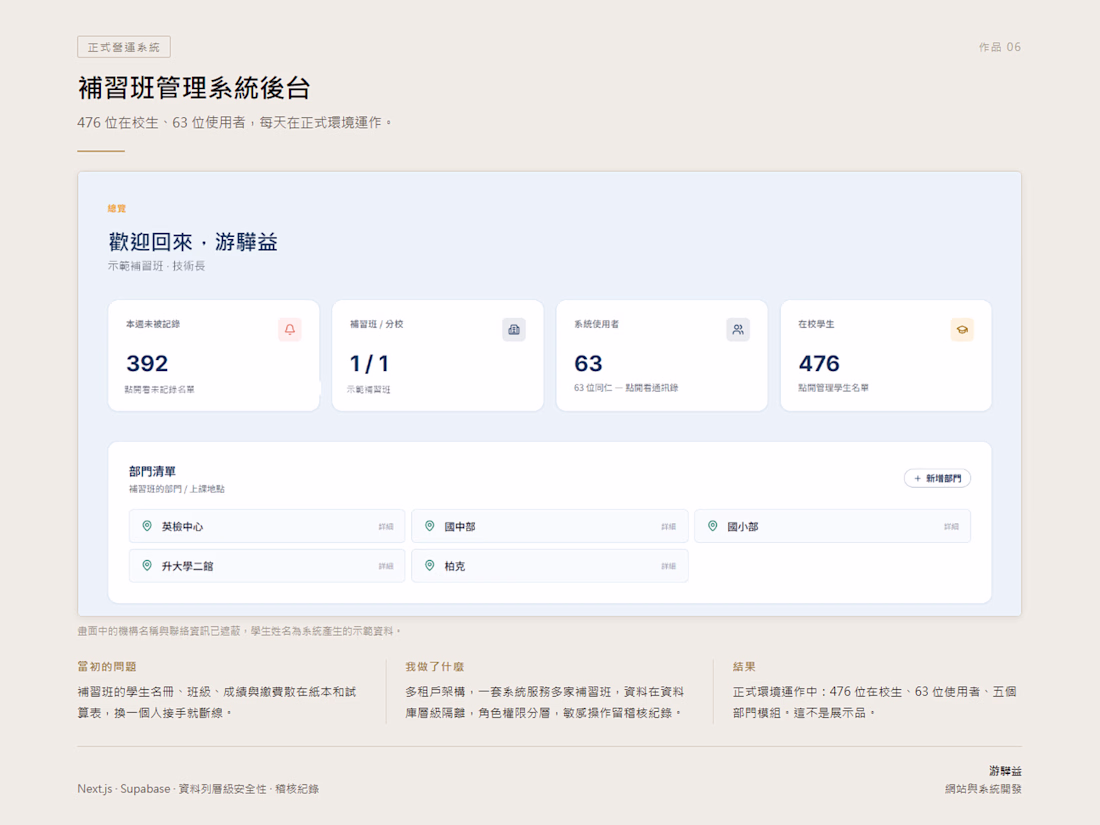
Task: Open the 系統使用者 63 card
Action: click(x=662, y=356)
